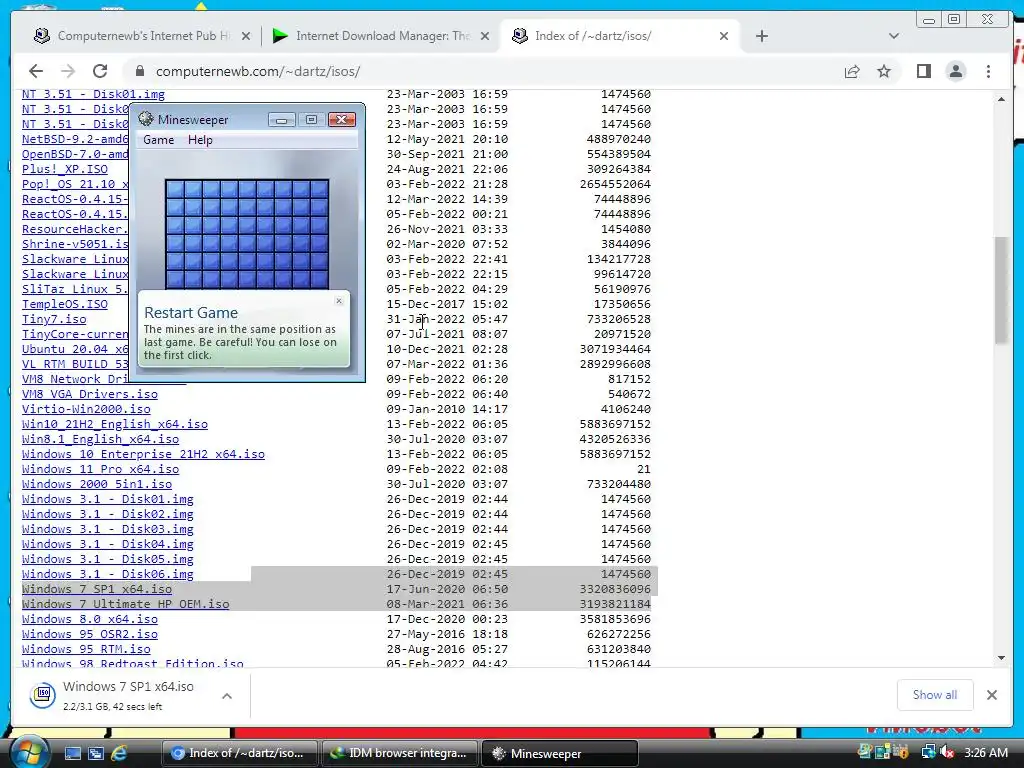
Task: Click the system clock 3:26 AM
Action: point(985,753)
